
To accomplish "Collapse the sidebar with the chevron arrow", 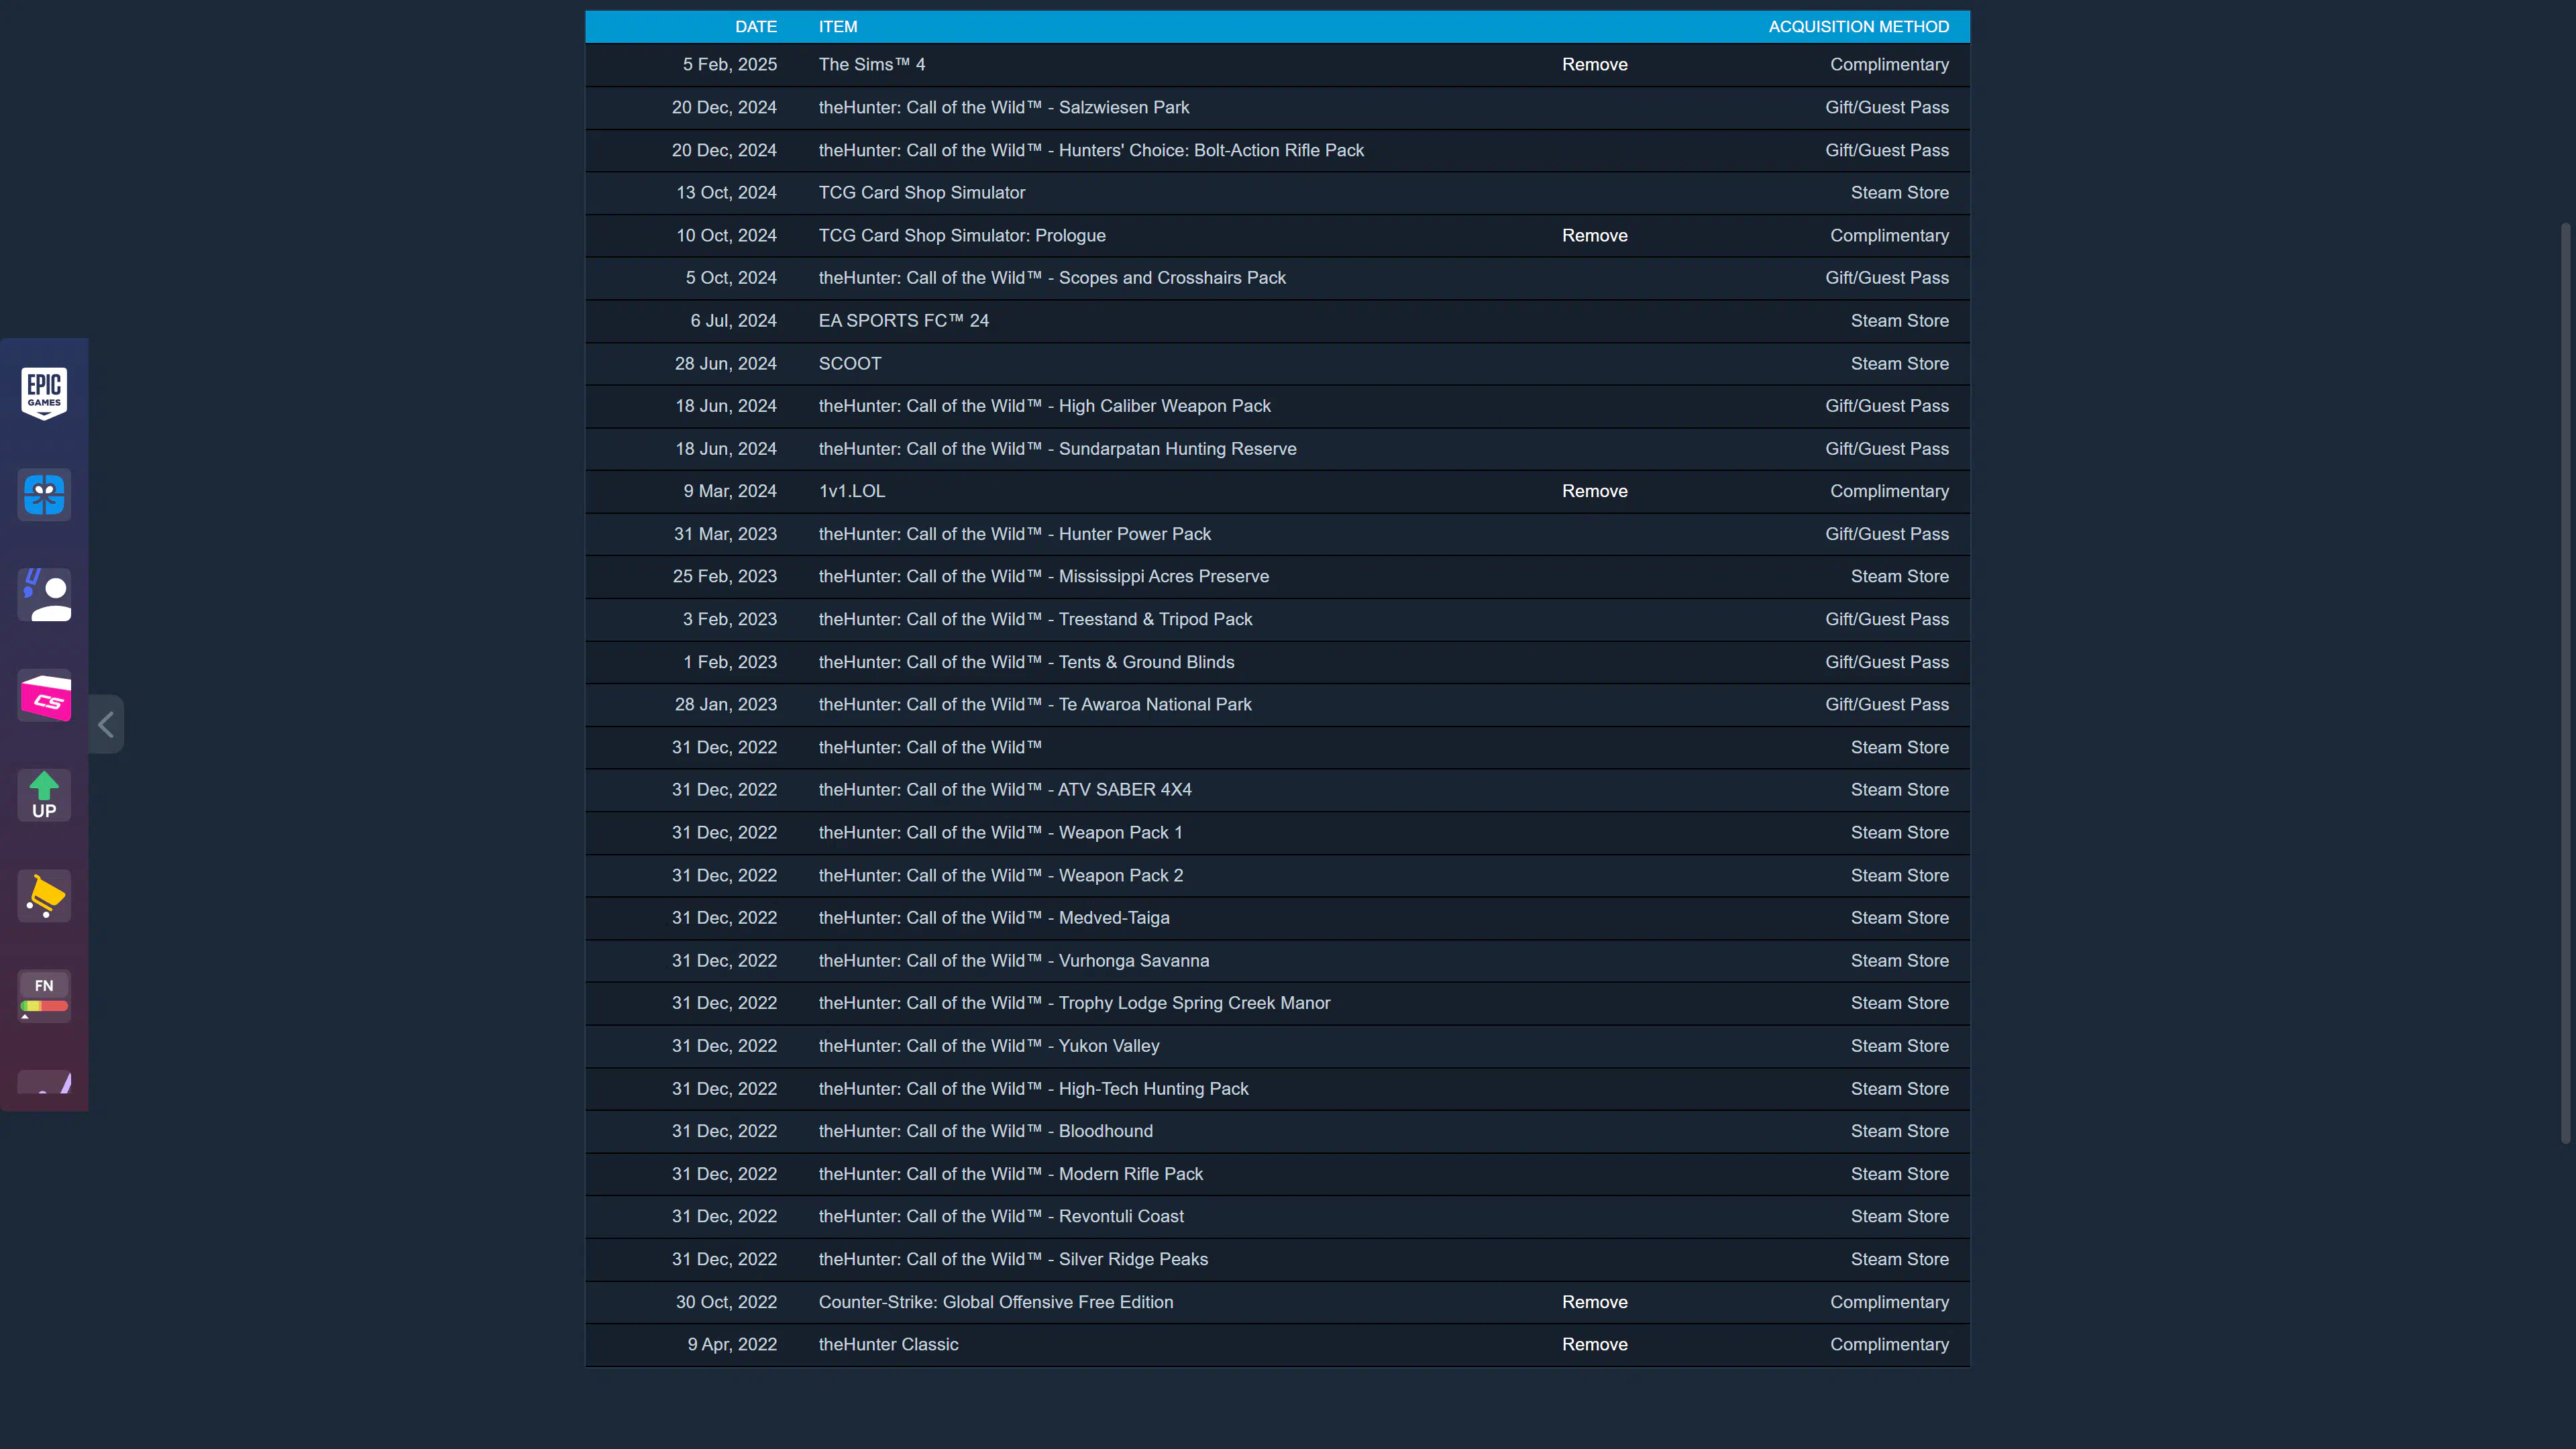I will pos(106,724).
